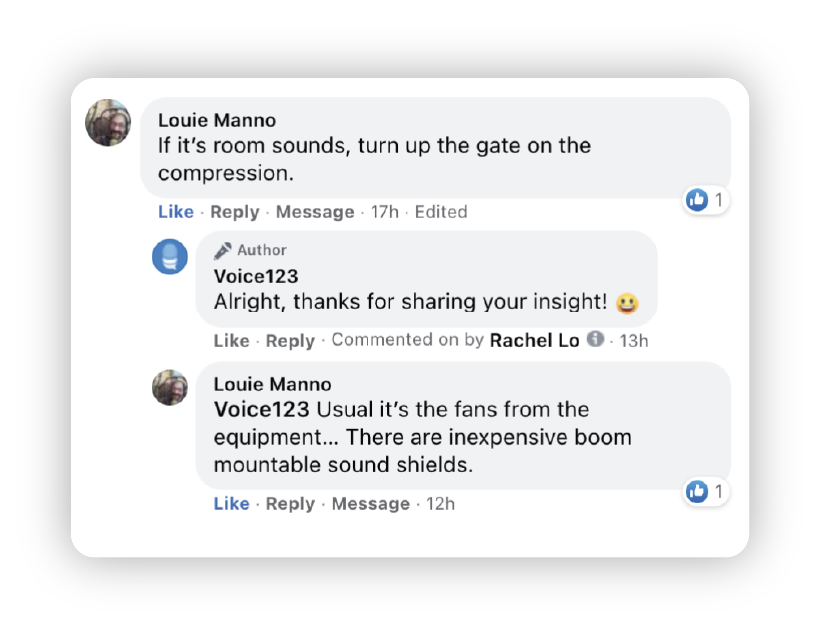Viewport: 821px width, 624px height.
Task: Like the "thanks for sharing your insight" comment
Action: tap(231, 341)
